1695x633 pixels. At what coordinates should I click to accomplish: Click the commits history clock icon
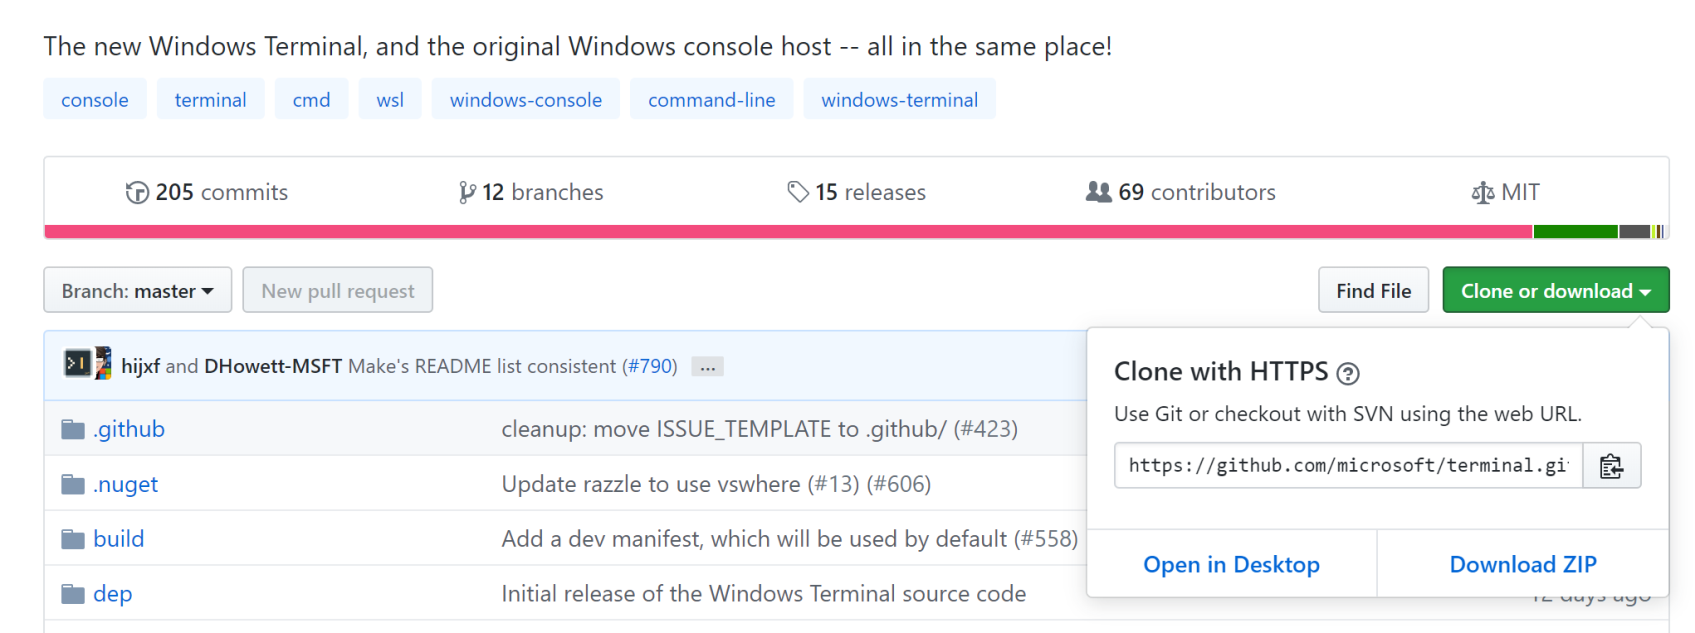coord(137,192)
